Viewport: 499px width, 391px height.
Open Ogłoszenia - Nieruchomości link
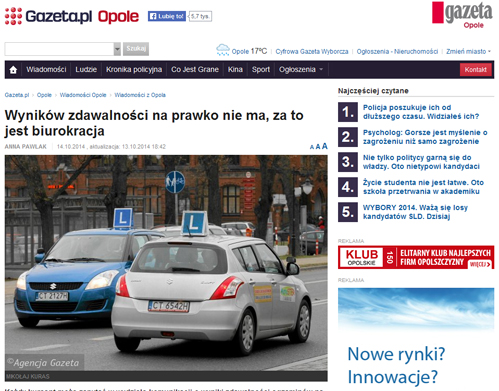click(397, 51)
